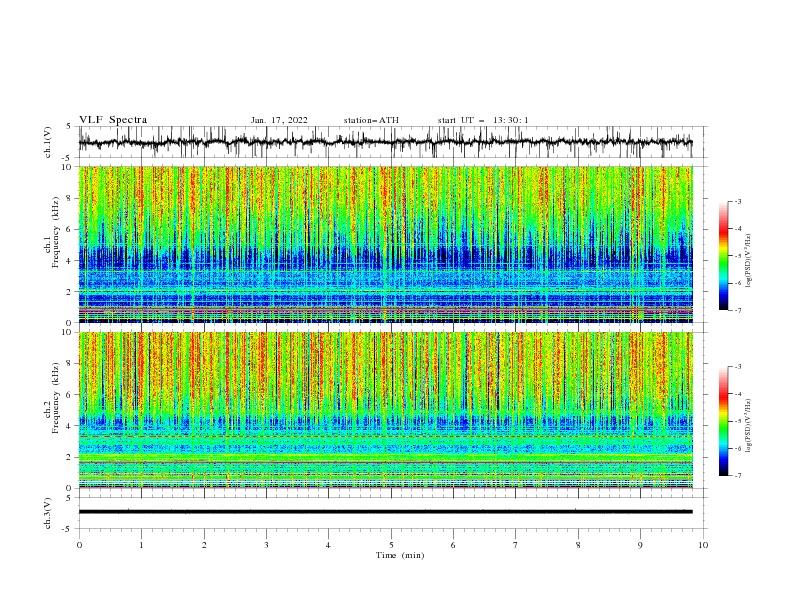Click time axis tick label "8"
Viewport: 792px width, 612px height.
tap(578, 545)
